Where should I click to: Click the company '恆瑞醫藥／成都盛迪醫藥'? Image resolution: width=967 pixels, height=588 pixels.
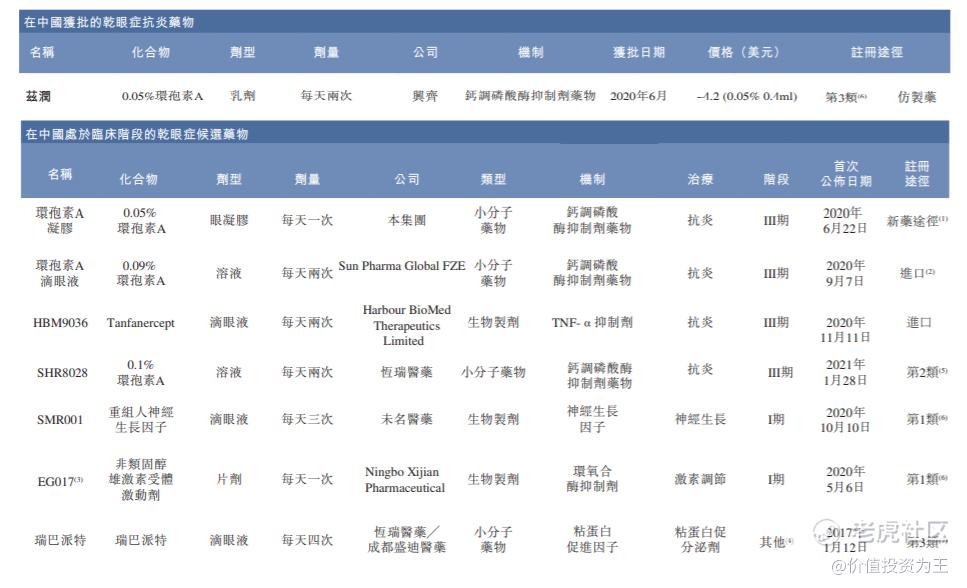(x=406, y=539)
